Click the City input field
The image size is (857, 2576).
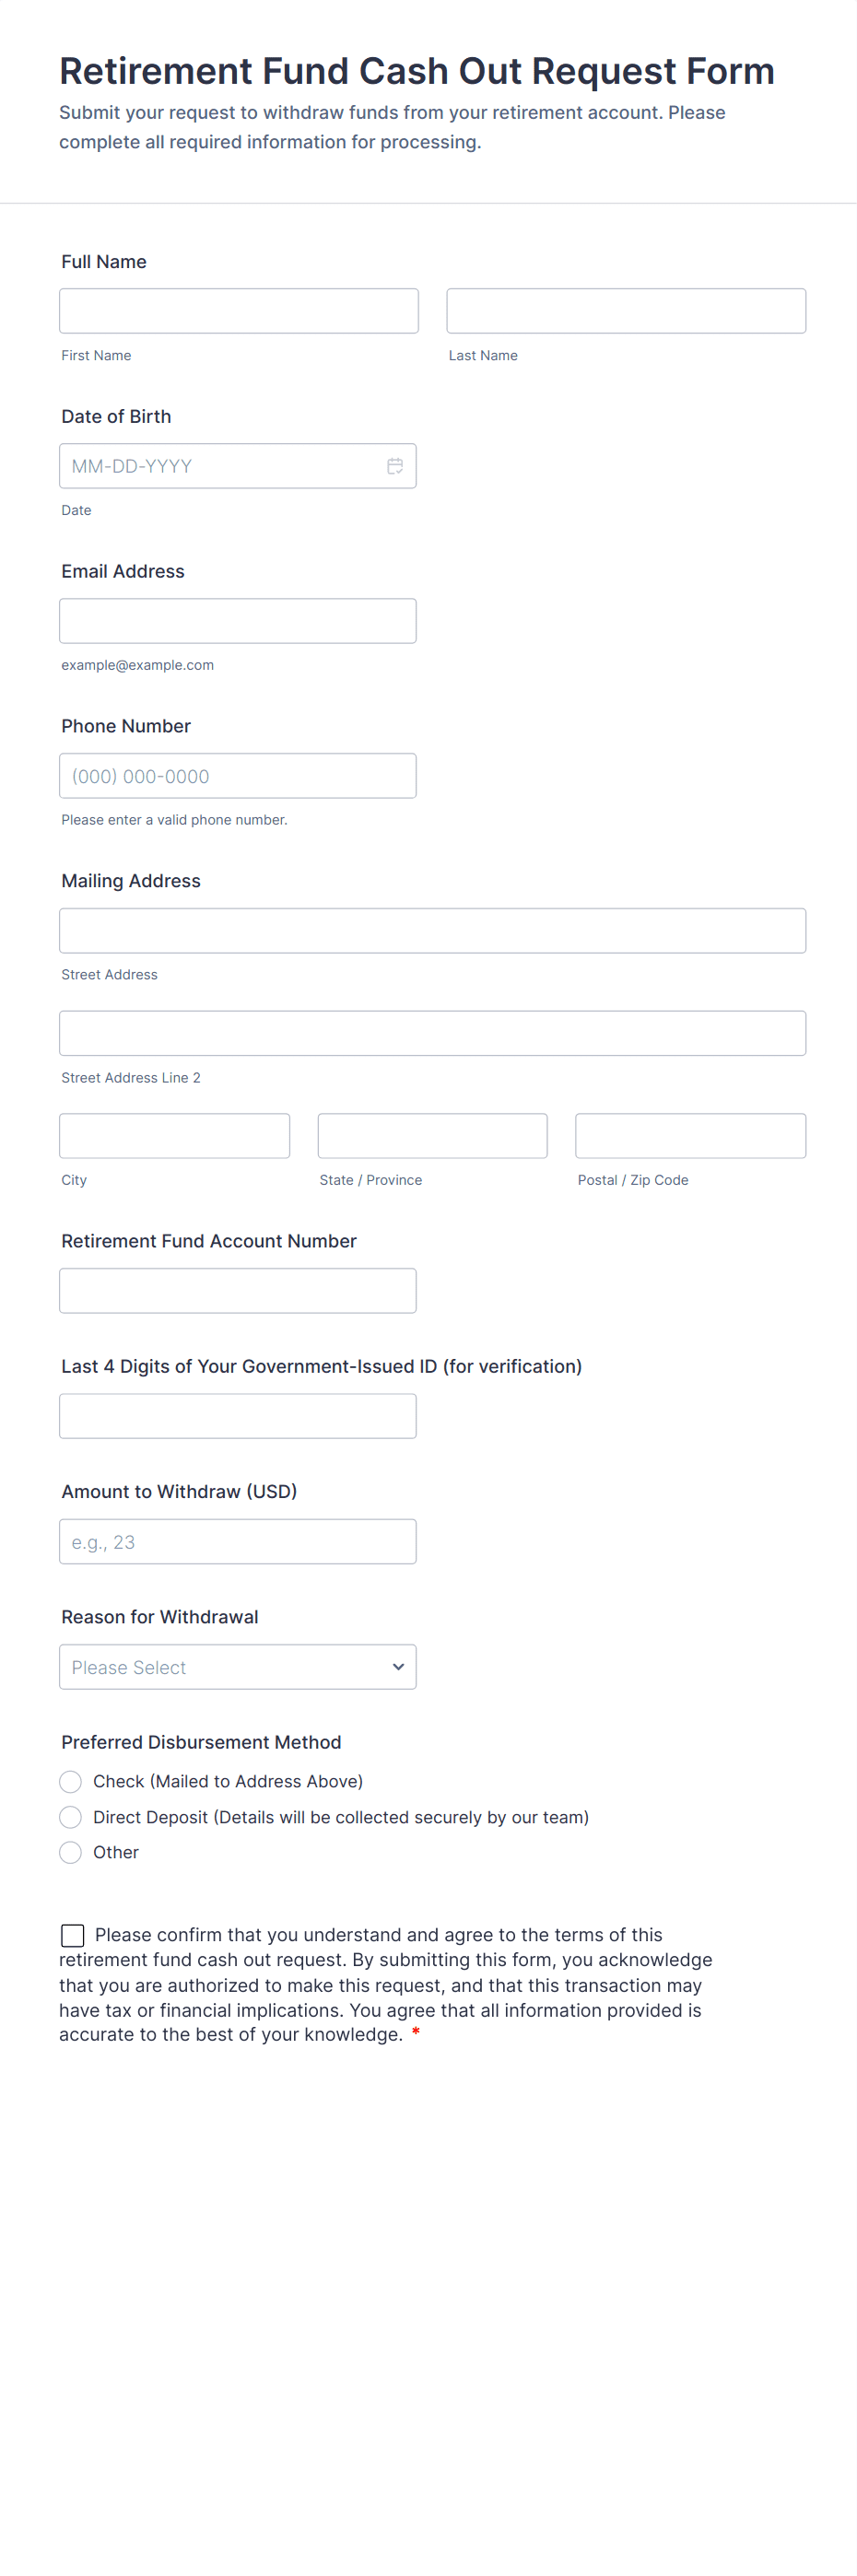(174, 1136)
